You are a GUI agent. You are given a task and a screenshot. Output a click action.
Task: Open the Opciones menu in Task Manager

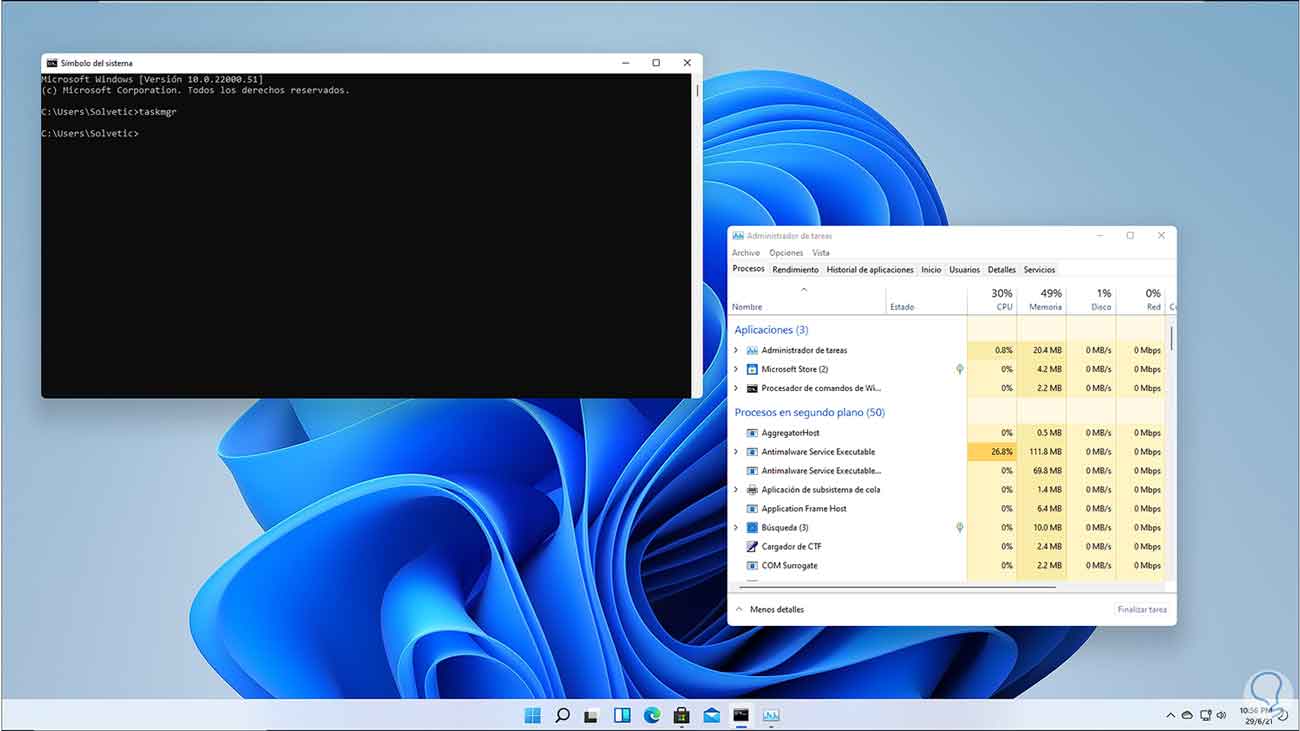(786, 253)
